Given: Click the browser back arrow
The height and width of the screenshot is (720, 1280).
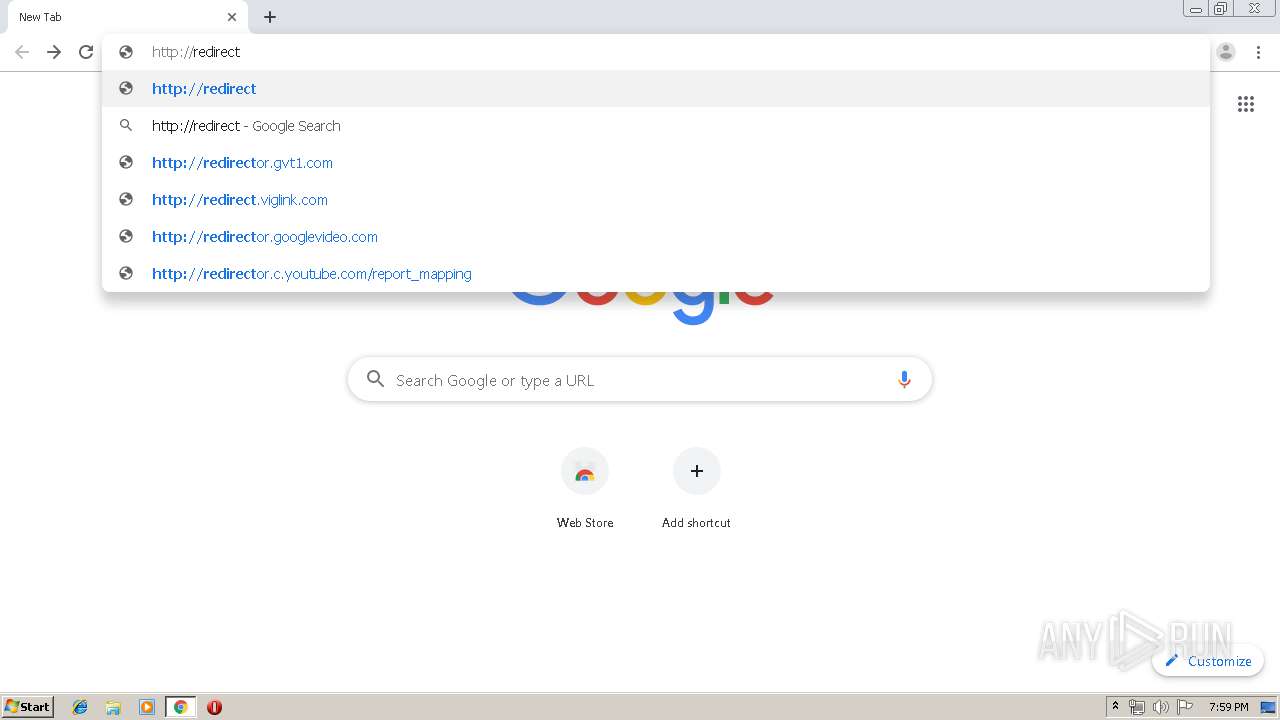Looking at the screenshot, I should [x=22, y=52].
